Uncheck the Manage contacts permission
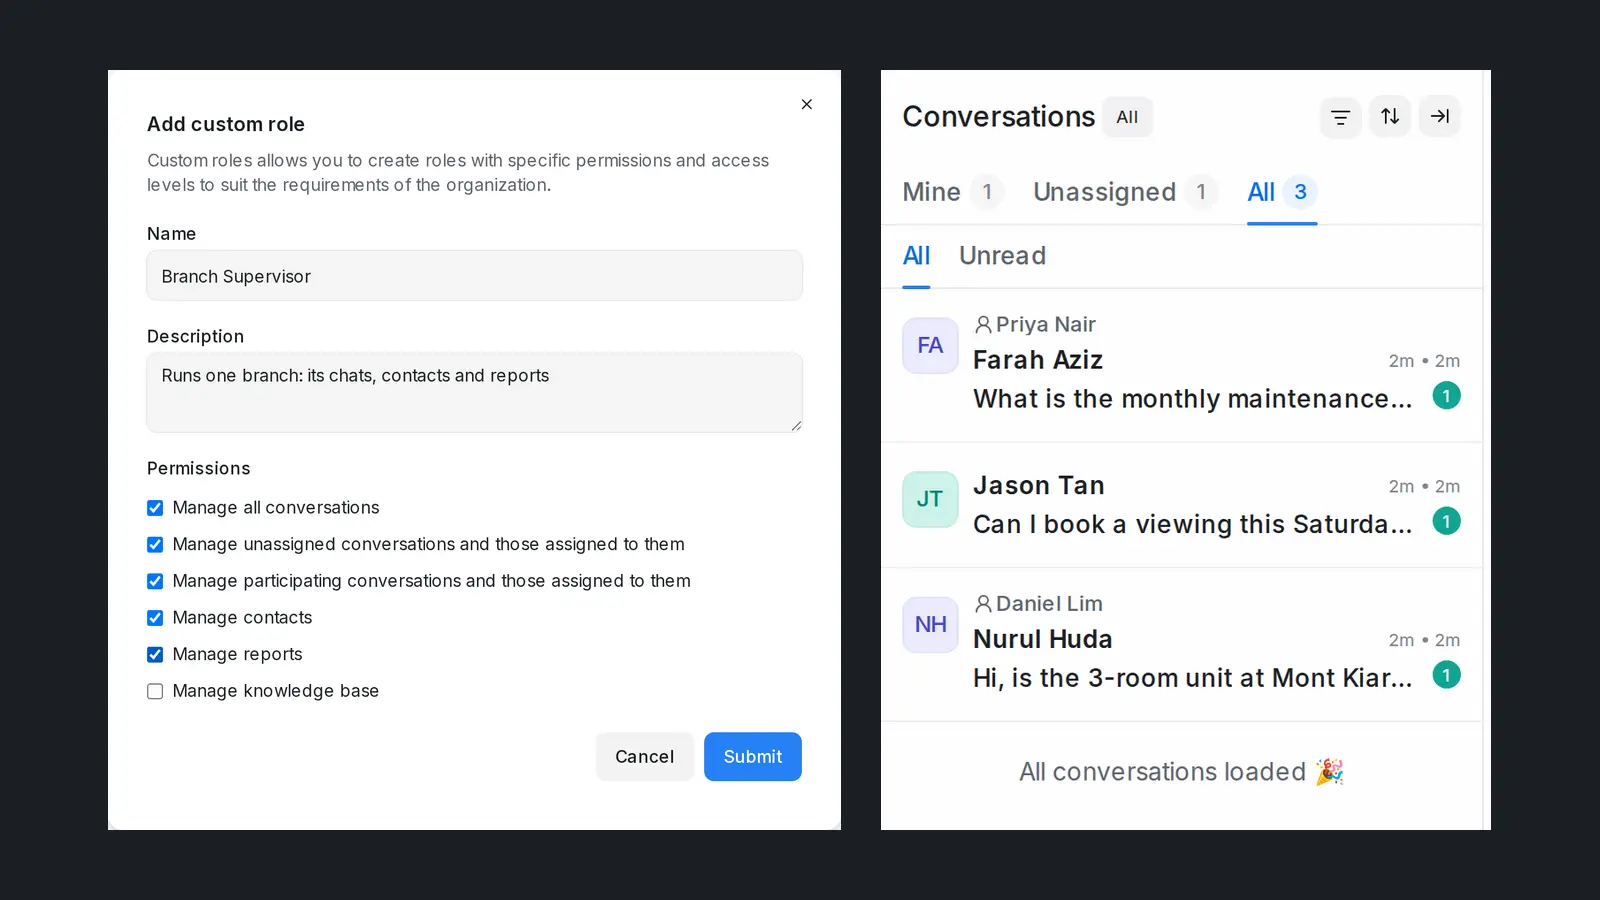The height and width of the screenshot is (900, 1600). click(x=155, y=618)
